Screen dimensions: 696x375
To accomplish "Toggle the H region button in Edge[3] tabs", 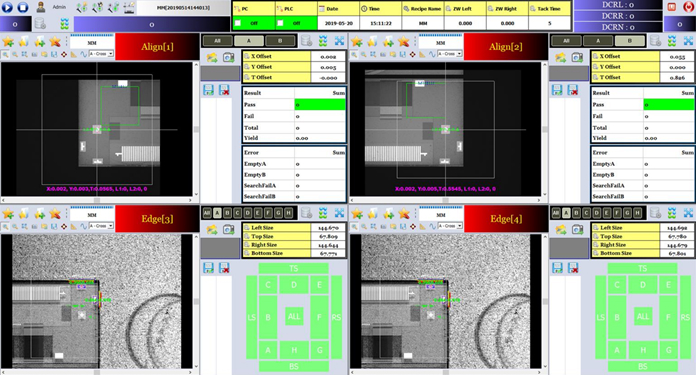I will (289, 213).
